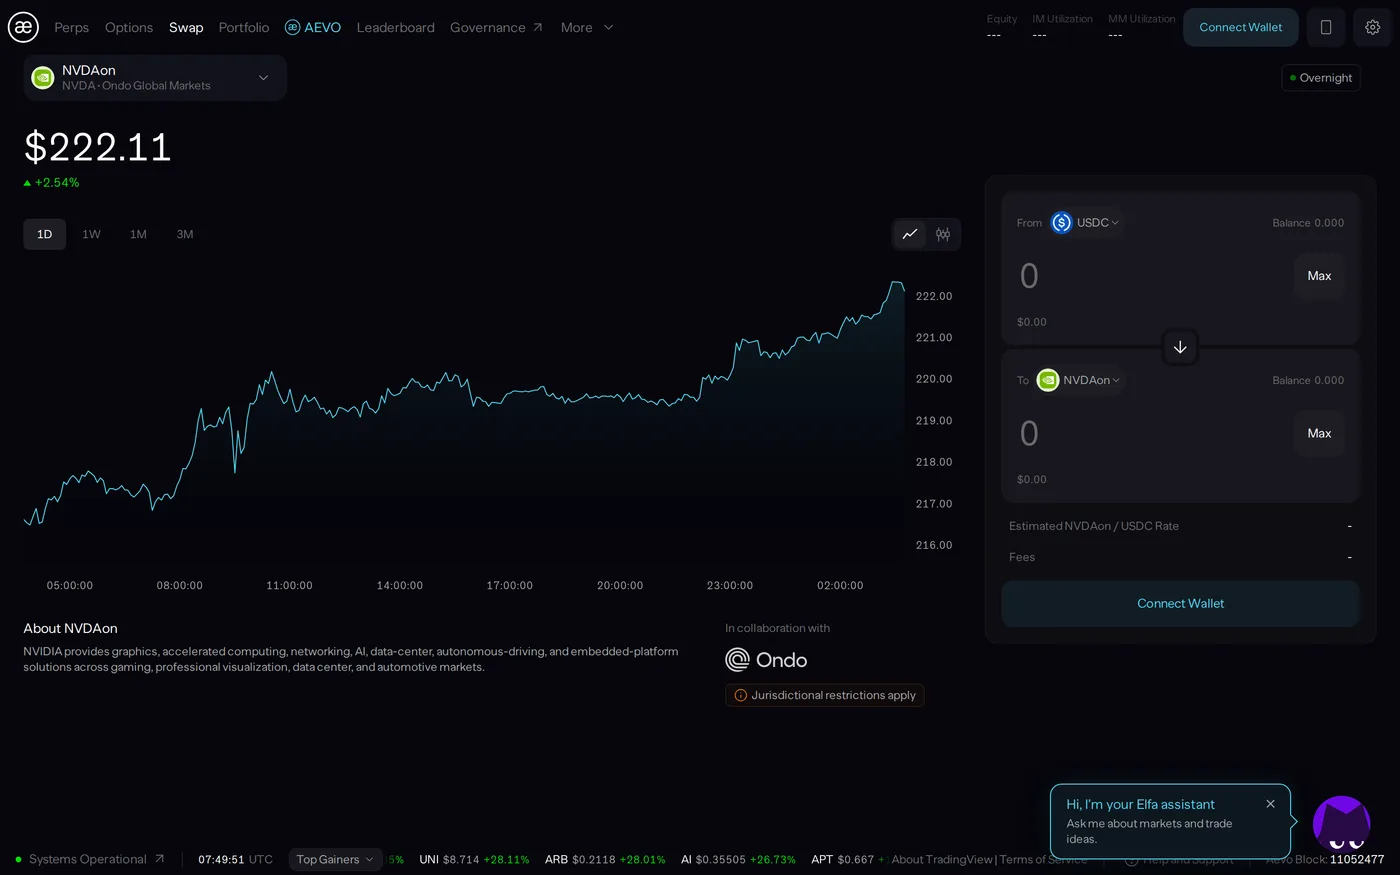Open the Perps page
This screenshot has height=875, width=1400.
tap(71, 27)
